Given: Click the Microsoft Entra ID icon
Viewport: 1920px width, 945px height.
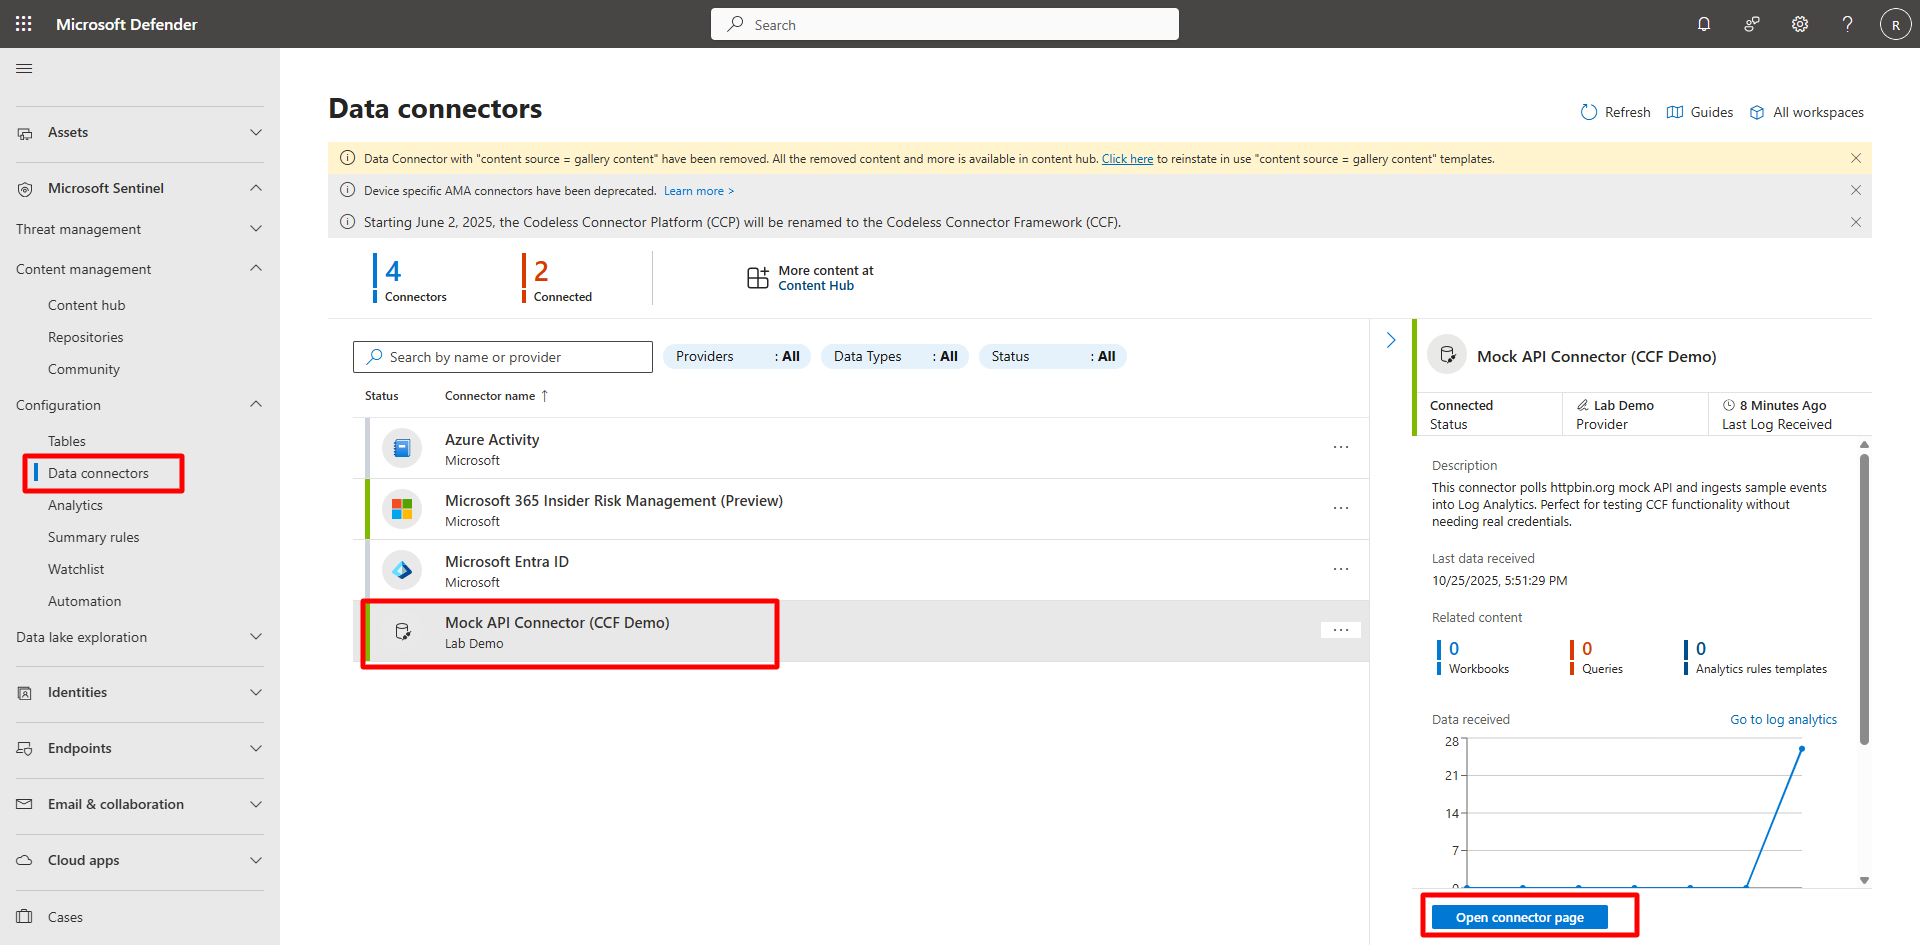Looking at the screenshot, I should point(402,570).
